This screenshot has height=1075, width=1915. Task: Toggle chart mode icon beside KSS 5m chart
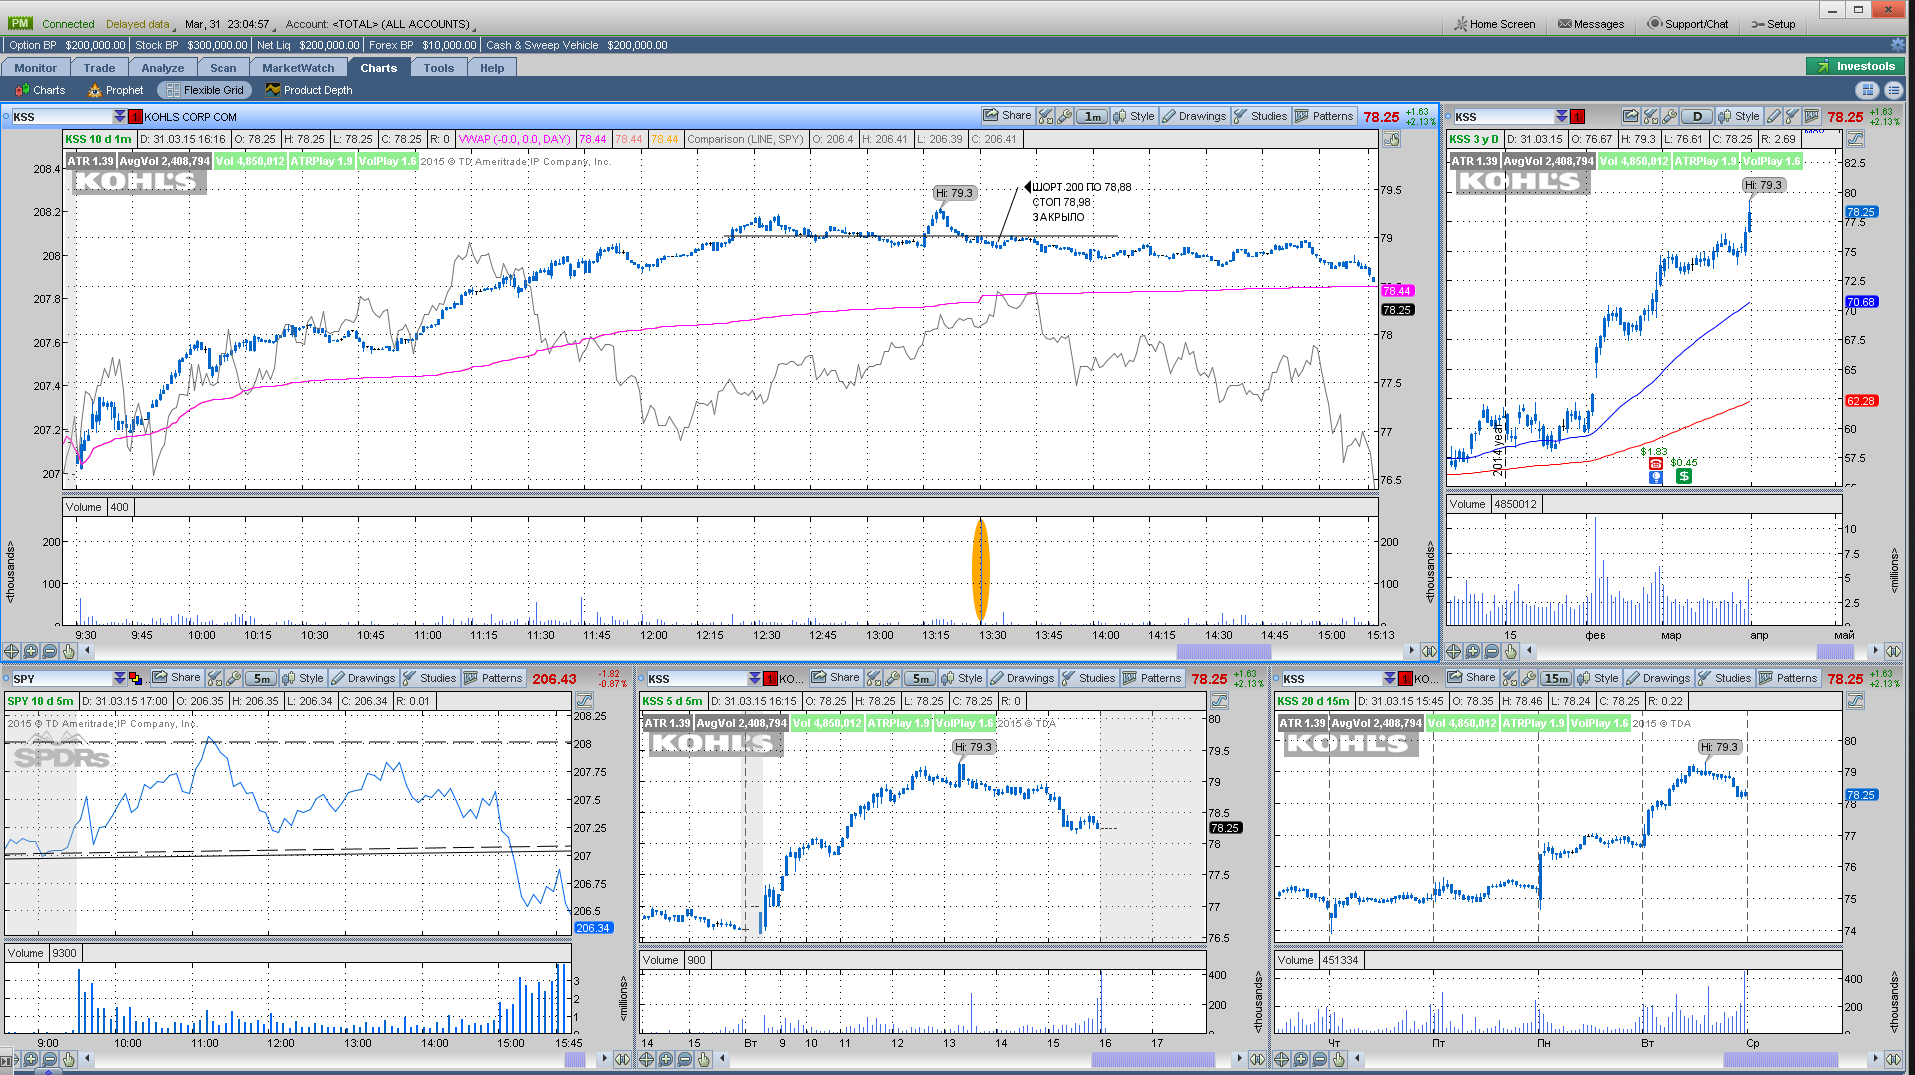point(1219,701)
